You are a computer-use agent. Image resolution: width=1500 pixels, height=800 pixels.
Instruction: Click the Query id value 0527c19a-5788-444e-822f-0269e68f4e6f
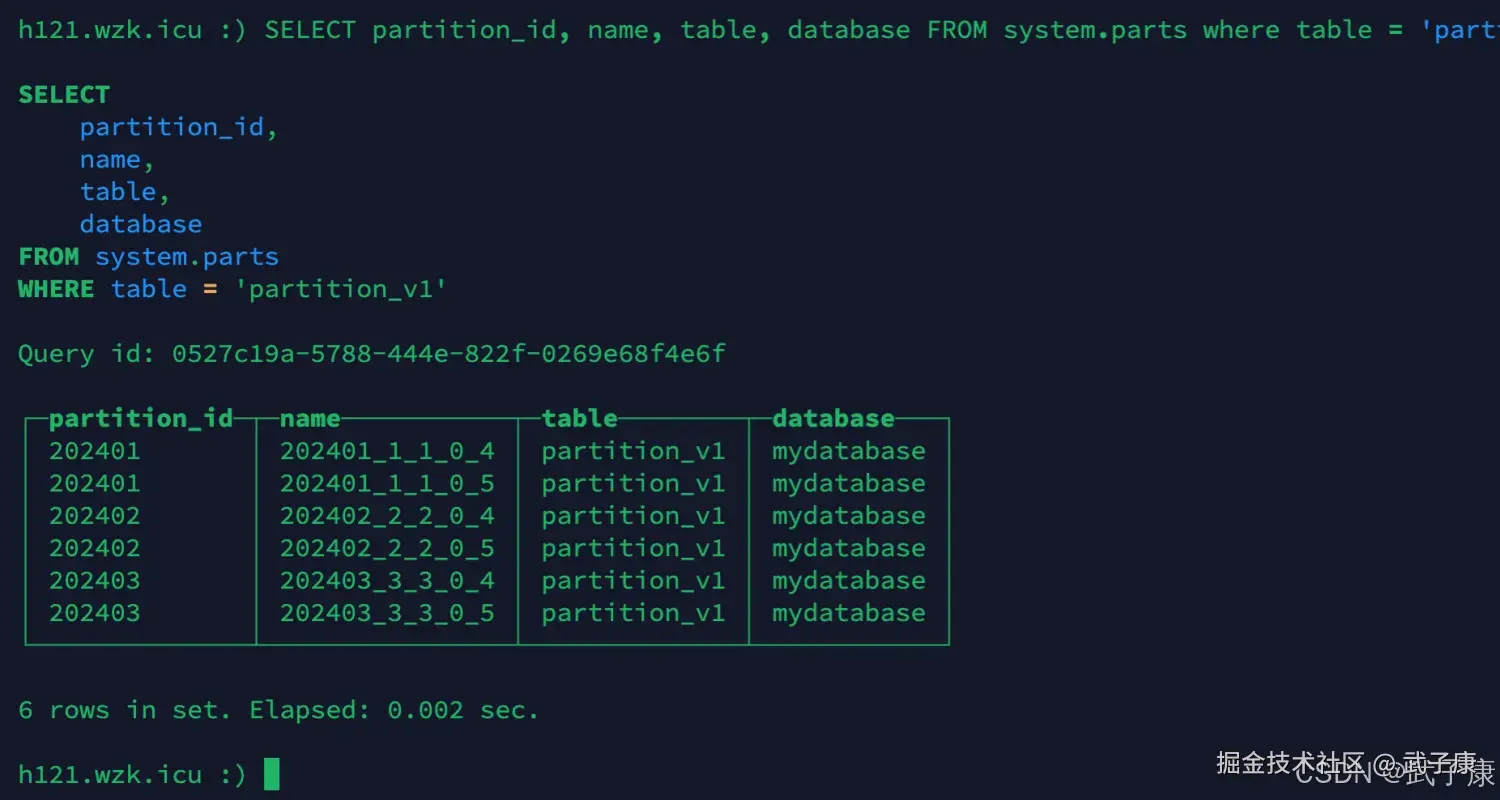(x=448, y=354)
